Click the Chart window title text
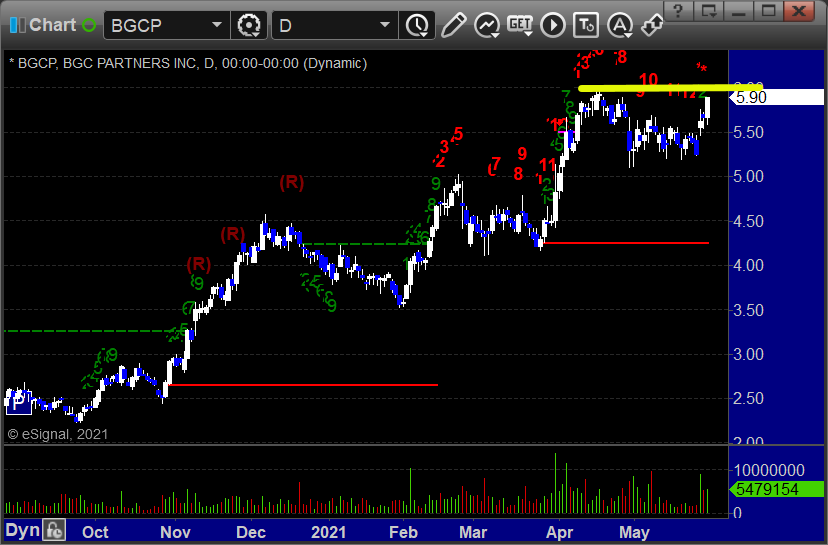The width and height of the screenshot is (828, 545). pos(53,25)
